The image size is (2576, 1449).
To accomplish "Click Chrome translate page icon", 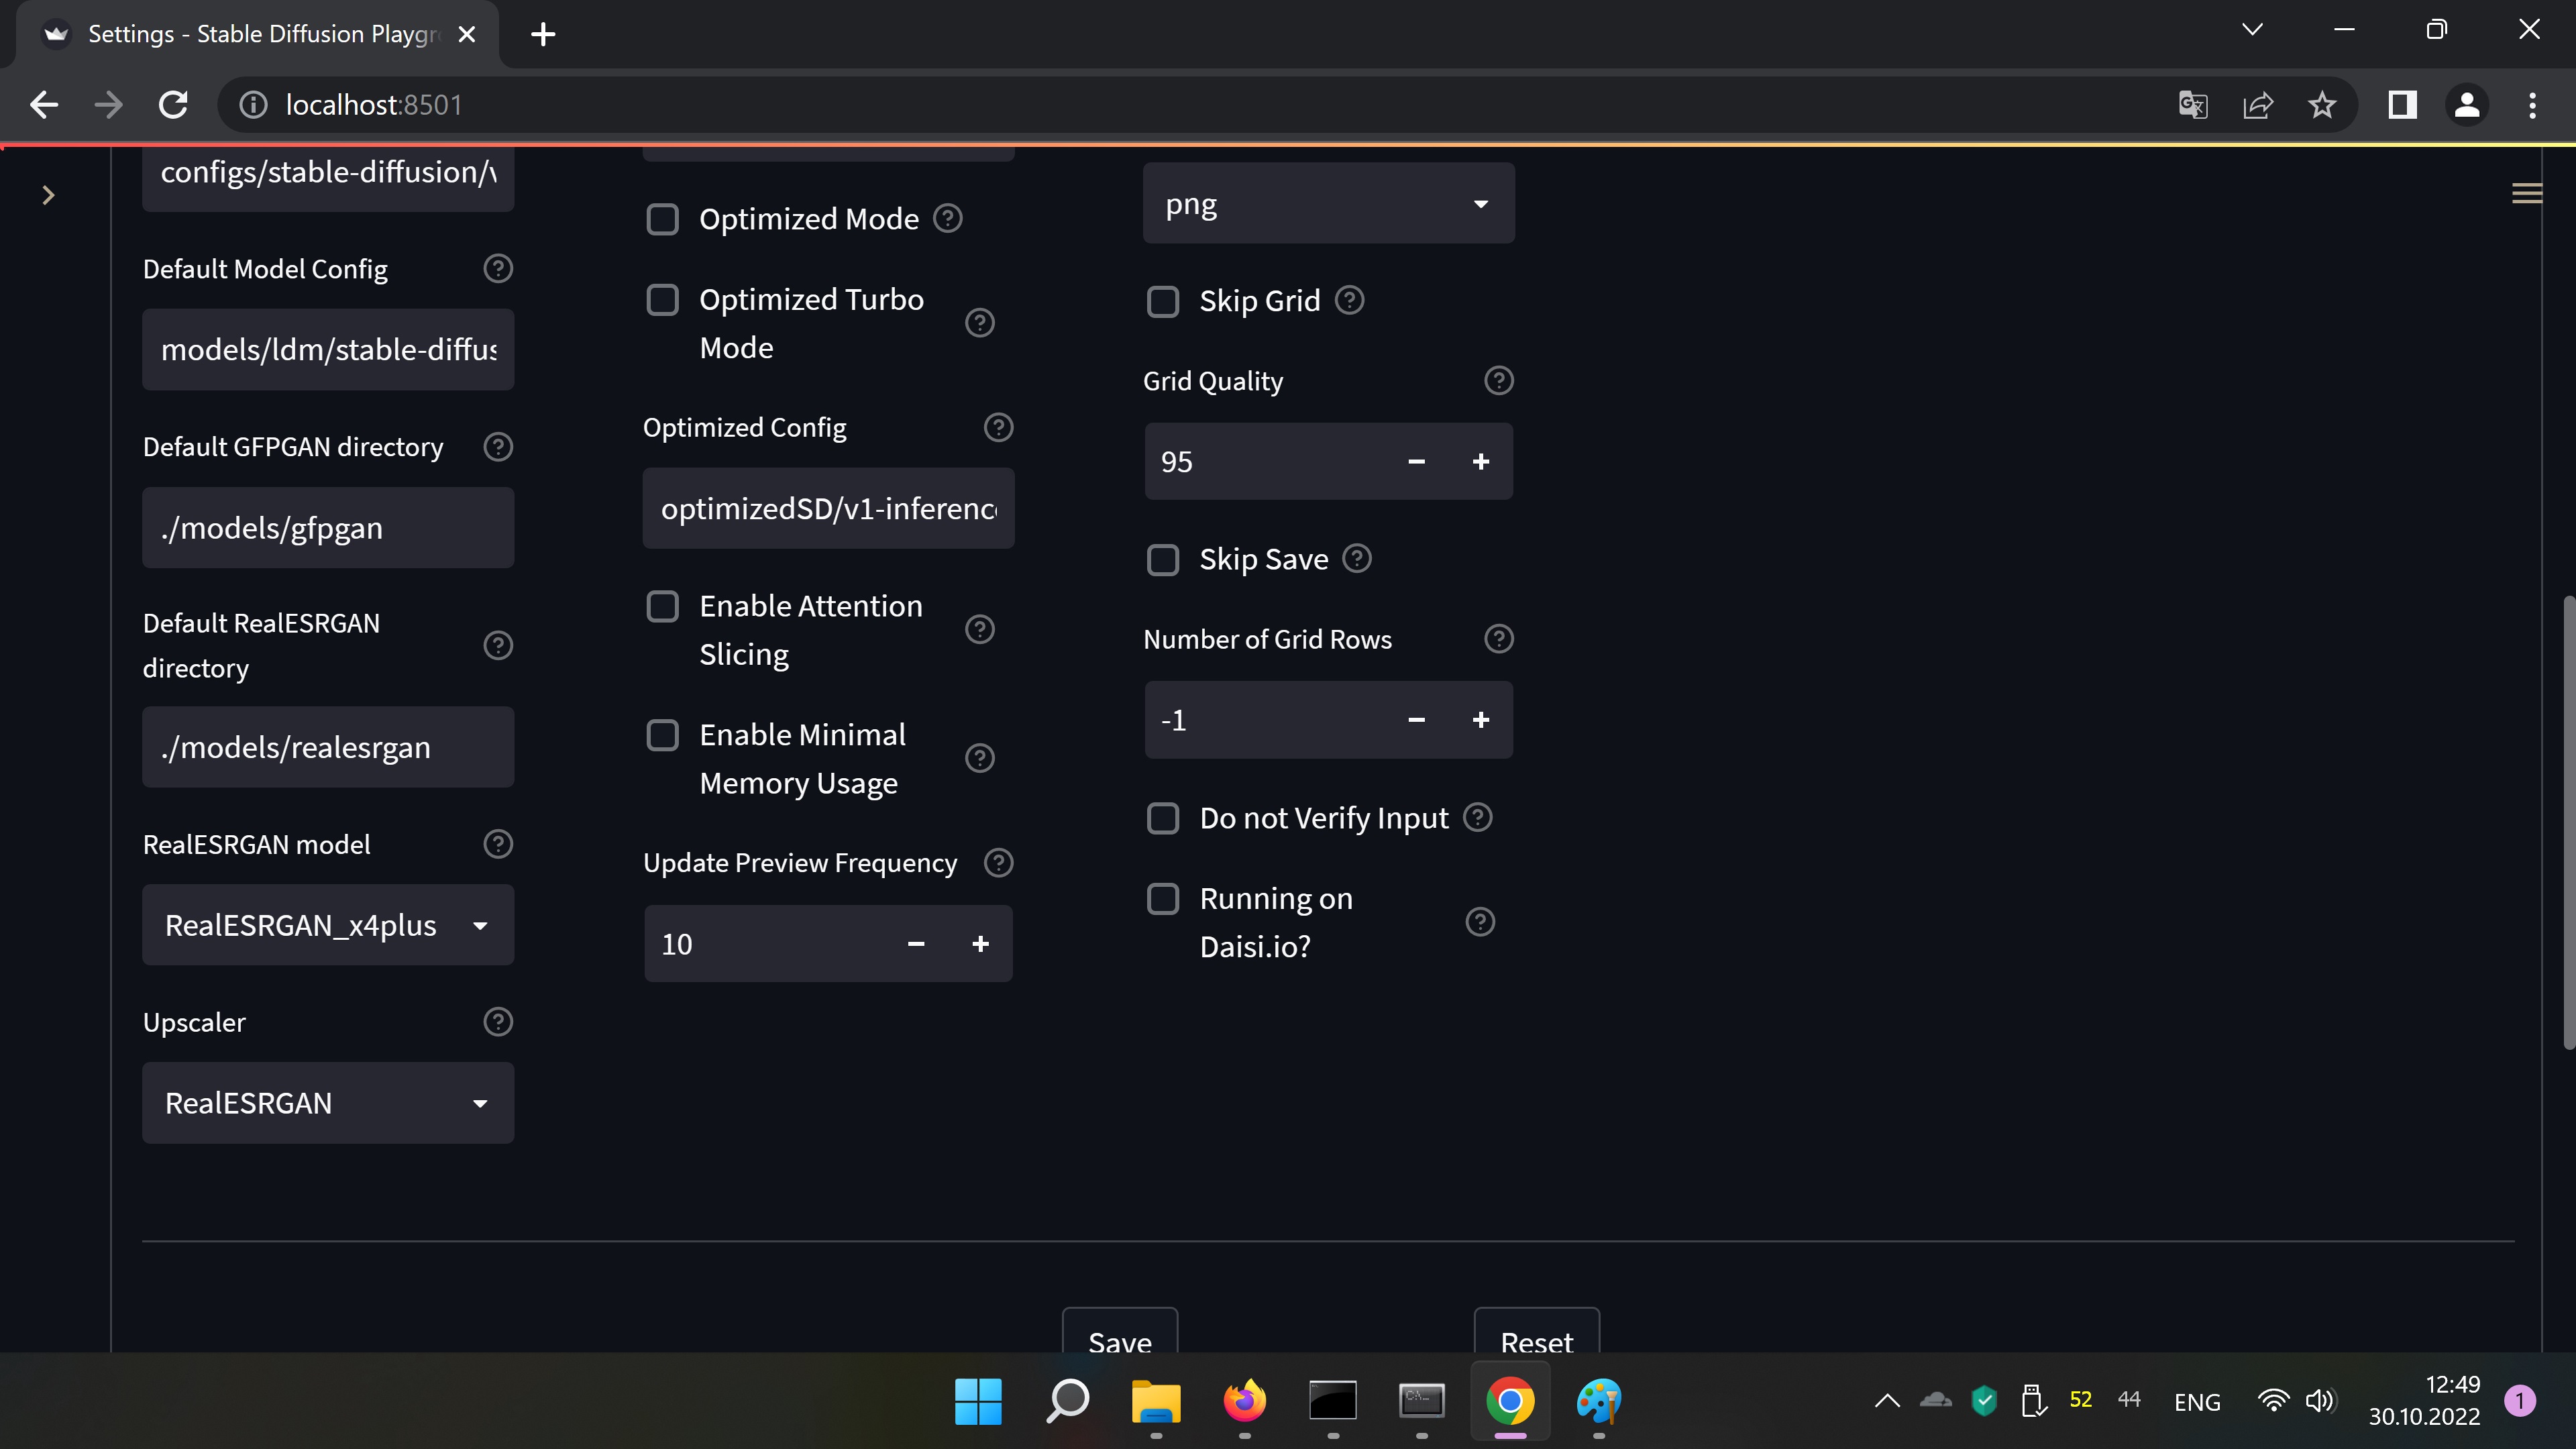I will (x=2192, y=105).
